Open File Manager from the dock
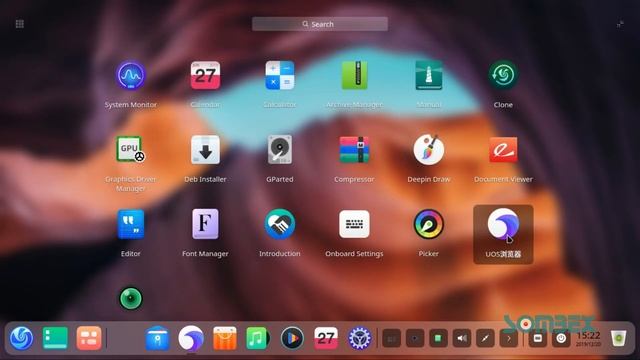Screen dimensions: 640x360 (x=157, y=338)
